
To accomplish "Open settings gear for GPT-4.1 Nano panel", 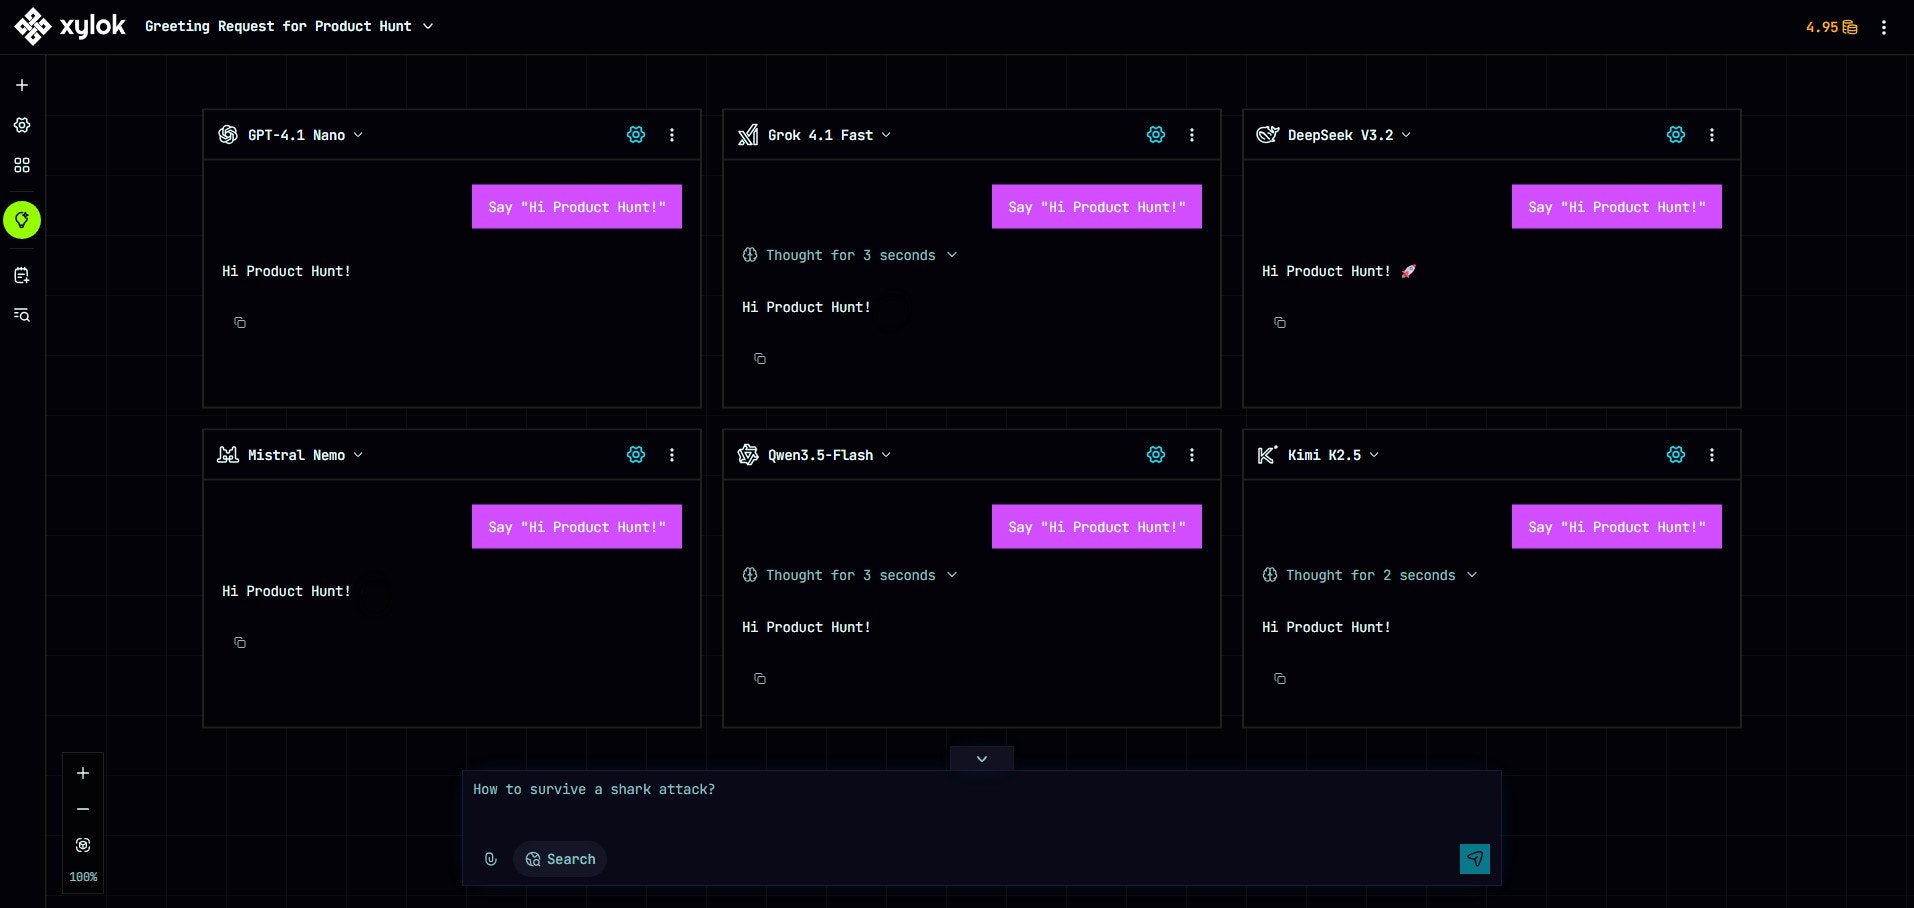I will pos(636,135).
